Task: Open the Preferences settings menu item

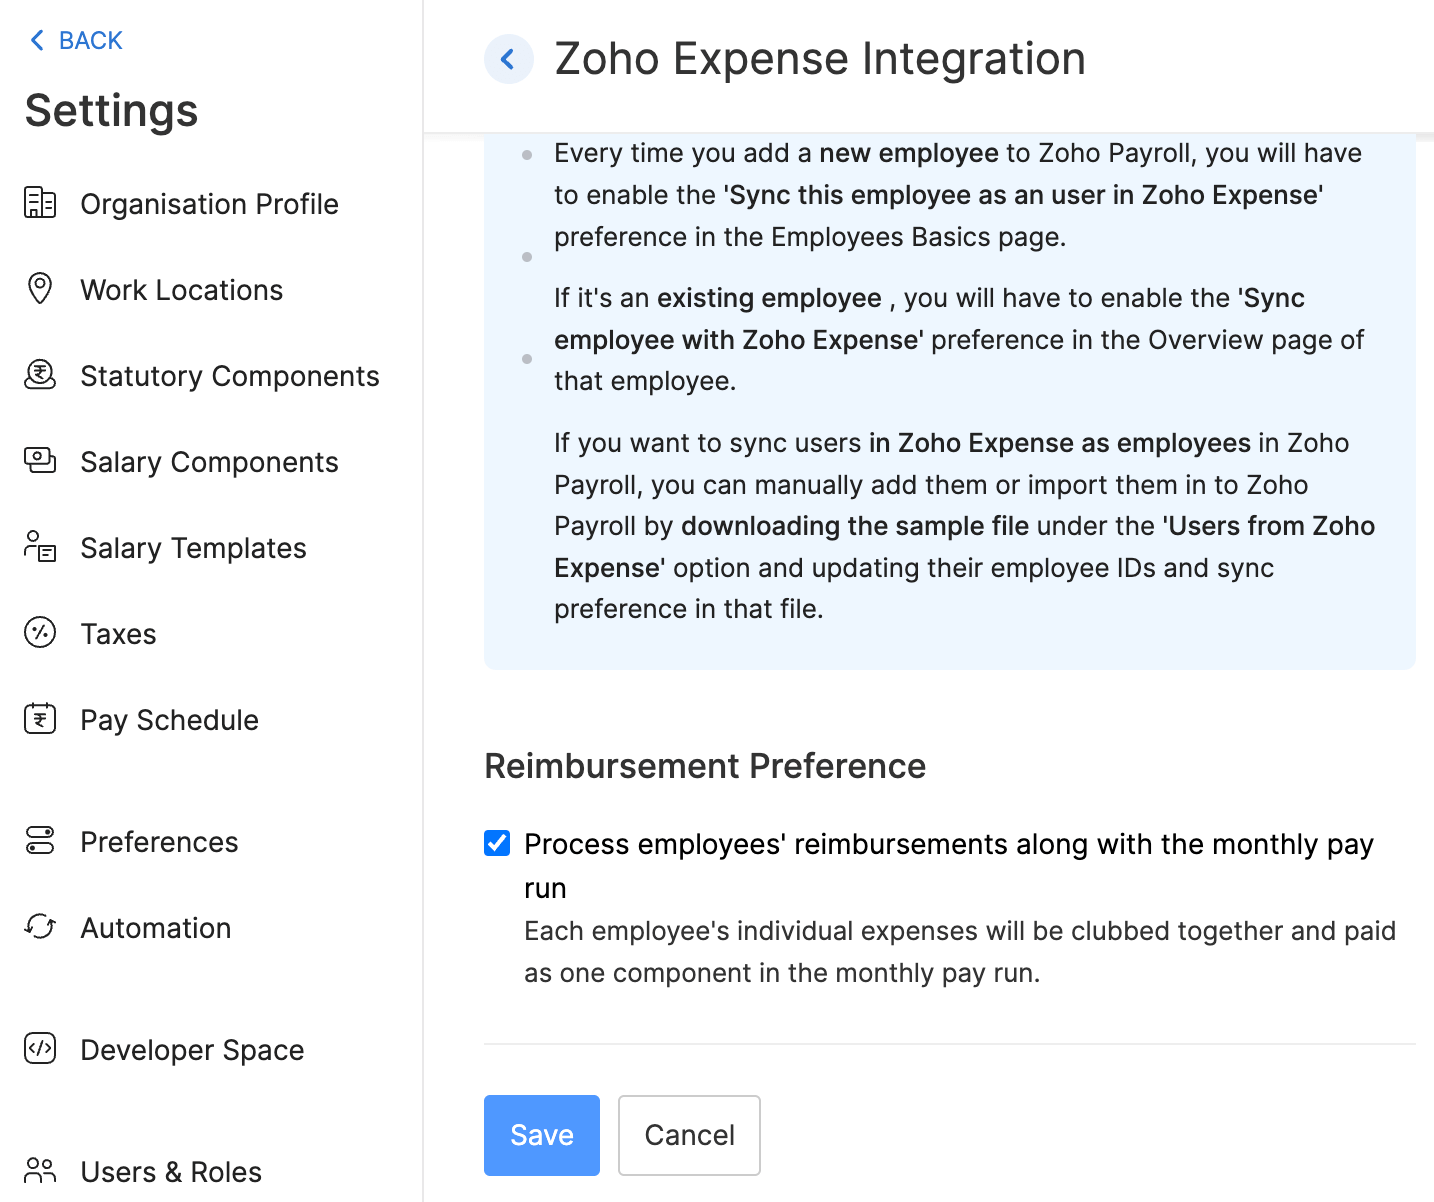Action: [159, 842]
